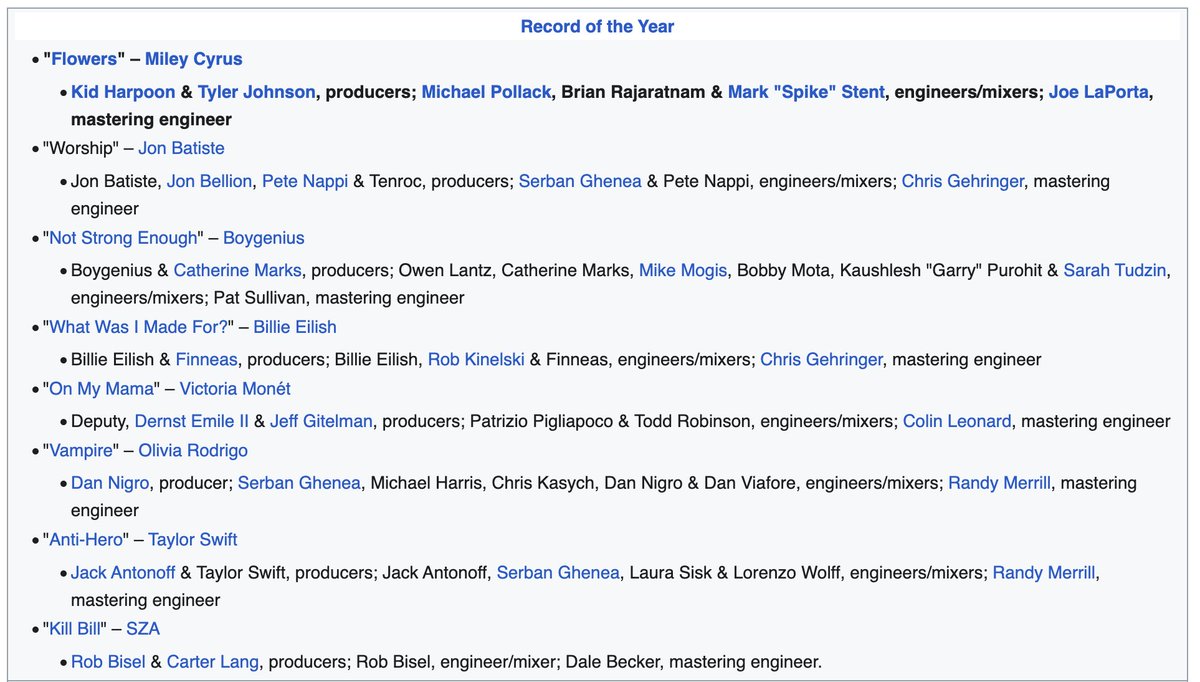Click the Dernst Emile II link

click(x=192, y=421)
